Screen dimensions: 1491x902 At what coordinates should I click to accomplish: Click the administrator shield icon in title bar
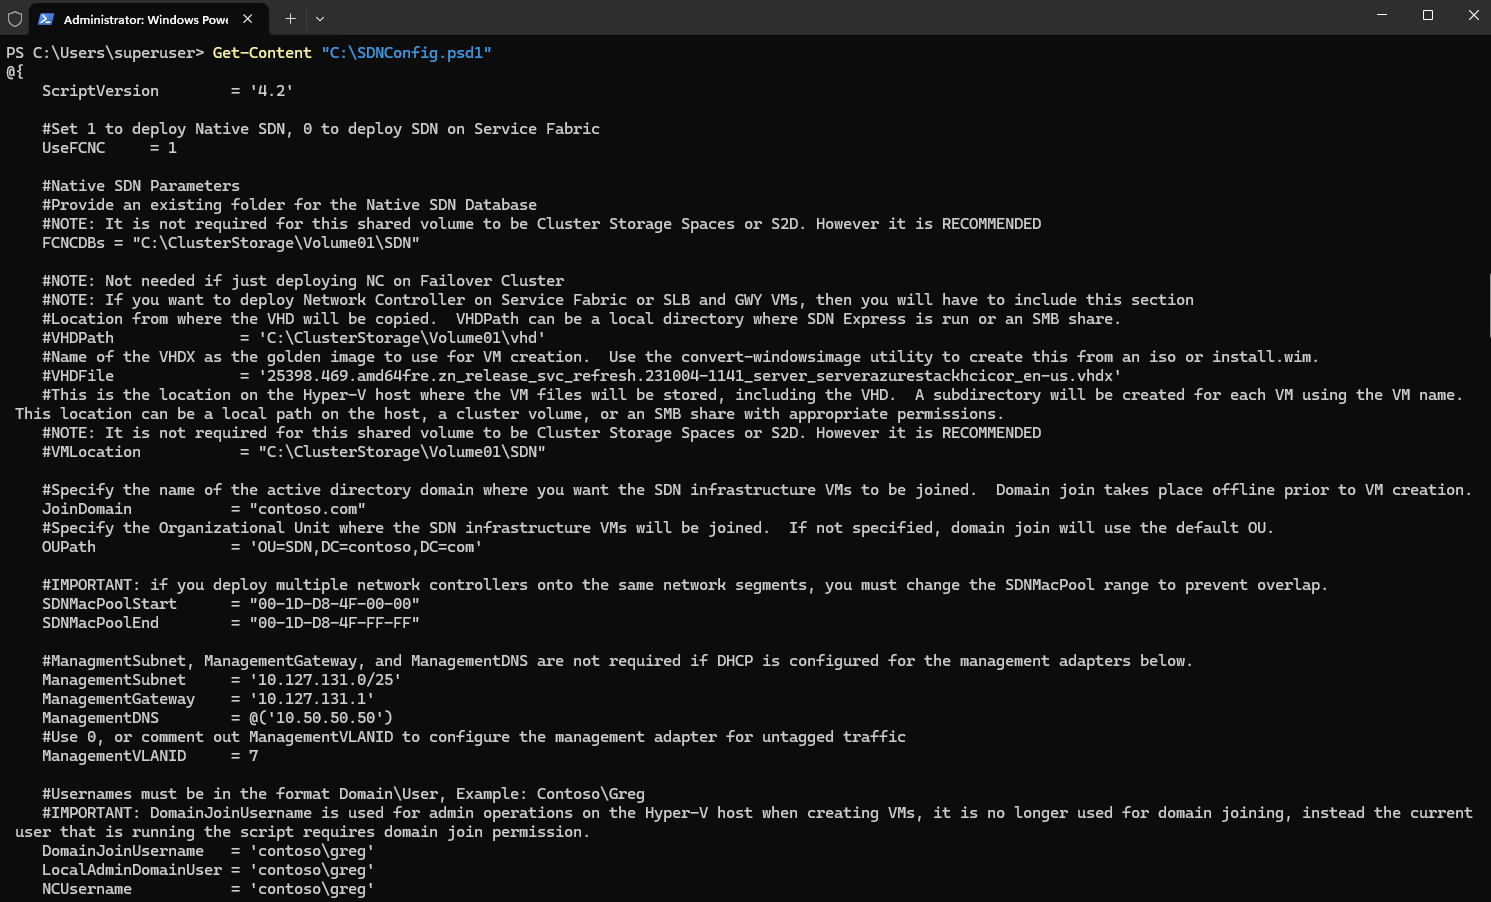[15, 18]
